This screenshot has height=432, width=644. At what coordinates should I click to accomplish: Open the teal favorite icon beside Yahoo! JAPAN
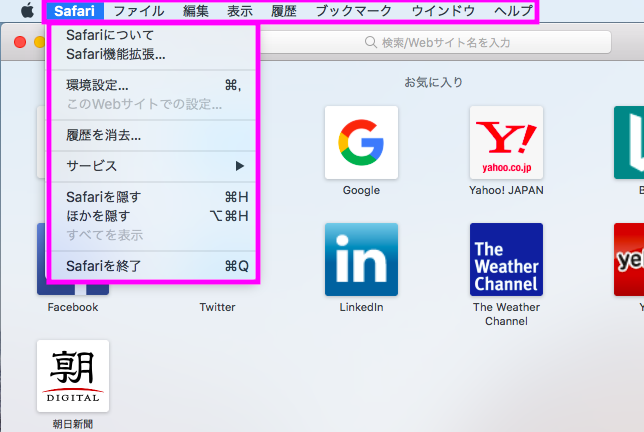(x=629, y=142)
